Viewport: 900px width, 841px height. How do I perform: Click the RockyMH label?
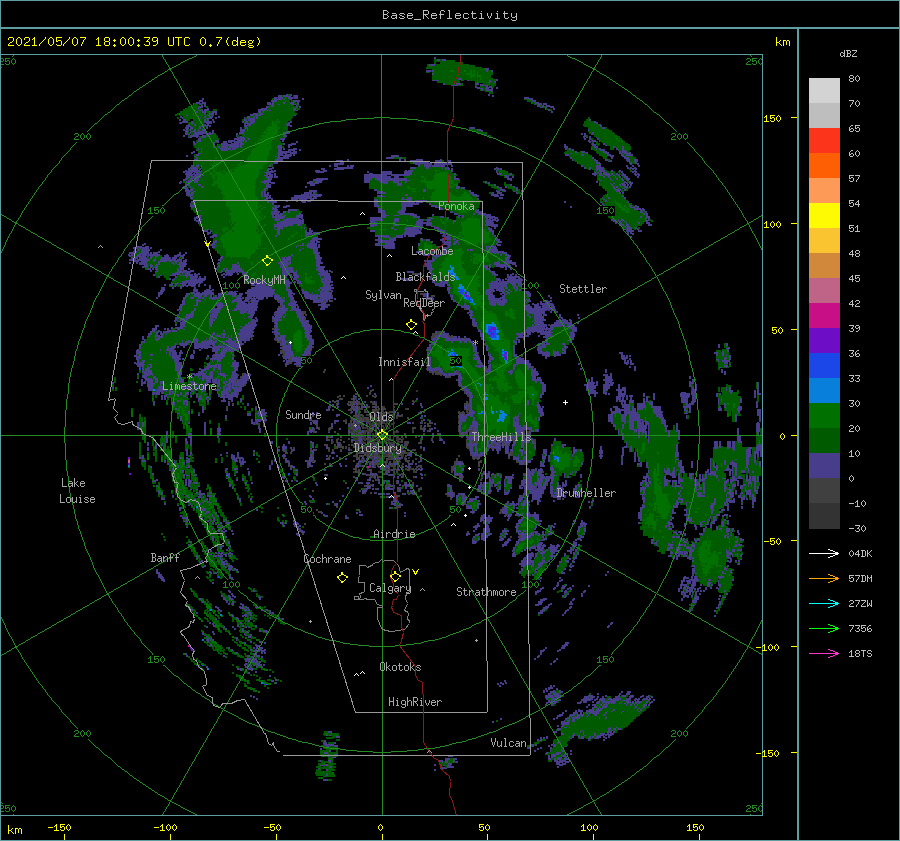pyautogui.click(x=264, y=280)
